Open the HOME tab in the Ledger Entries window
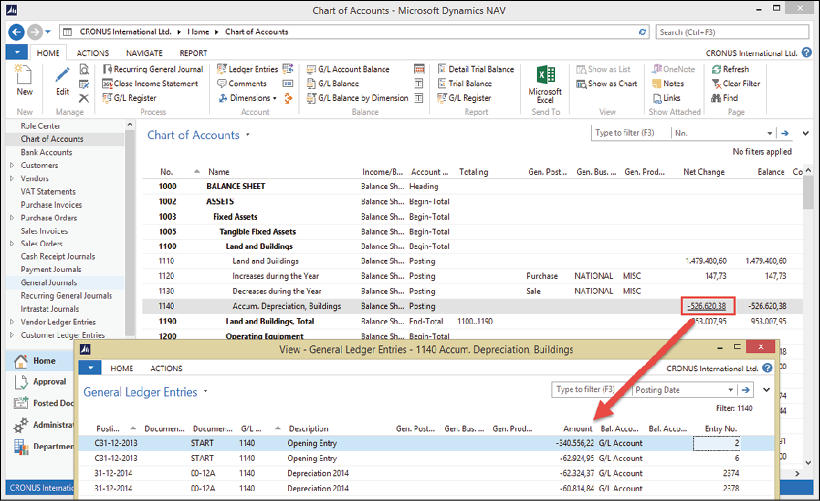This screenshot has width=820, height=501. click(x=122, y=368)
